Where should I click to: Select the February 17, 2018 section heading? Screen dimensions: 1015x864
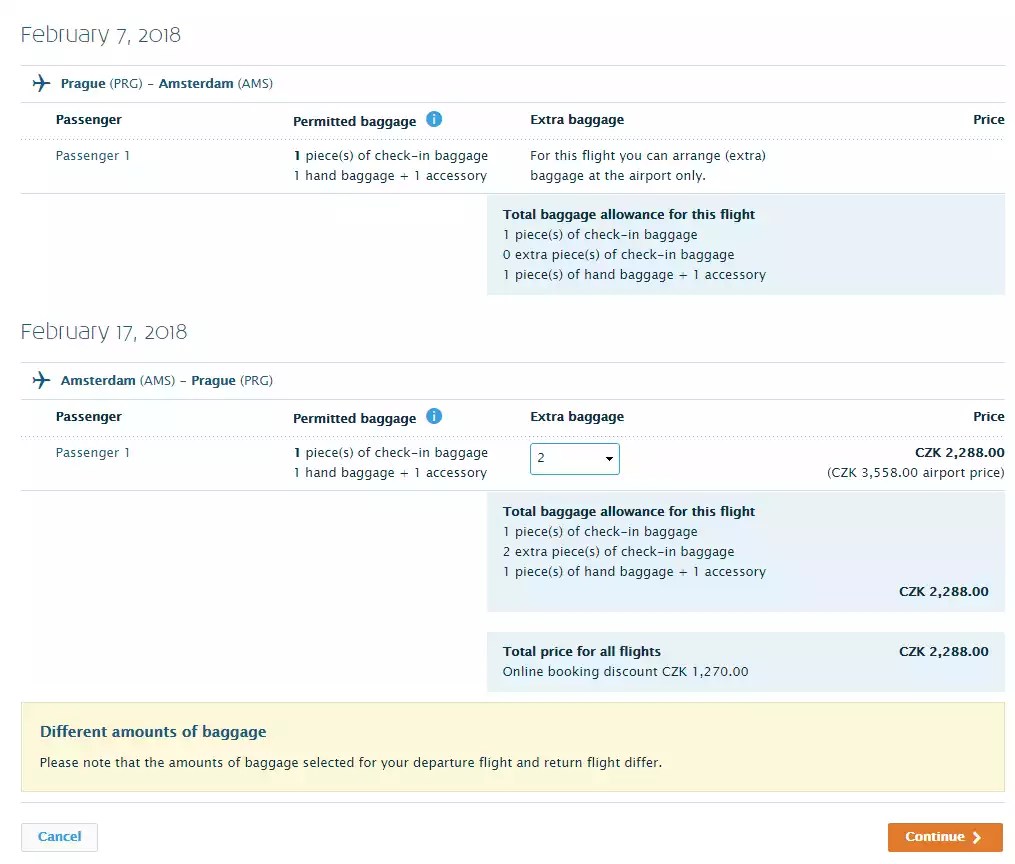coord(104,331)
